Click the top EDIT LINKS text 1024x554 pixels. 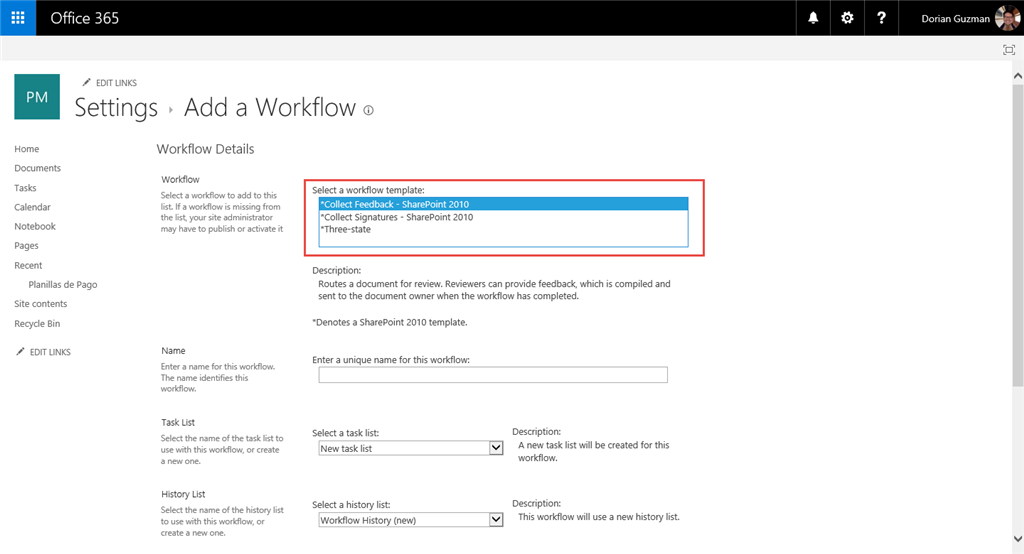[116, 83]
